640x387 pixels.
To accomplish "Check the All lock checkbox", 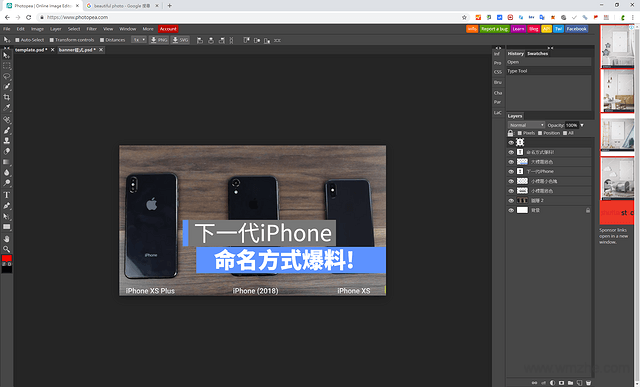I will click(x=565, y=133).
